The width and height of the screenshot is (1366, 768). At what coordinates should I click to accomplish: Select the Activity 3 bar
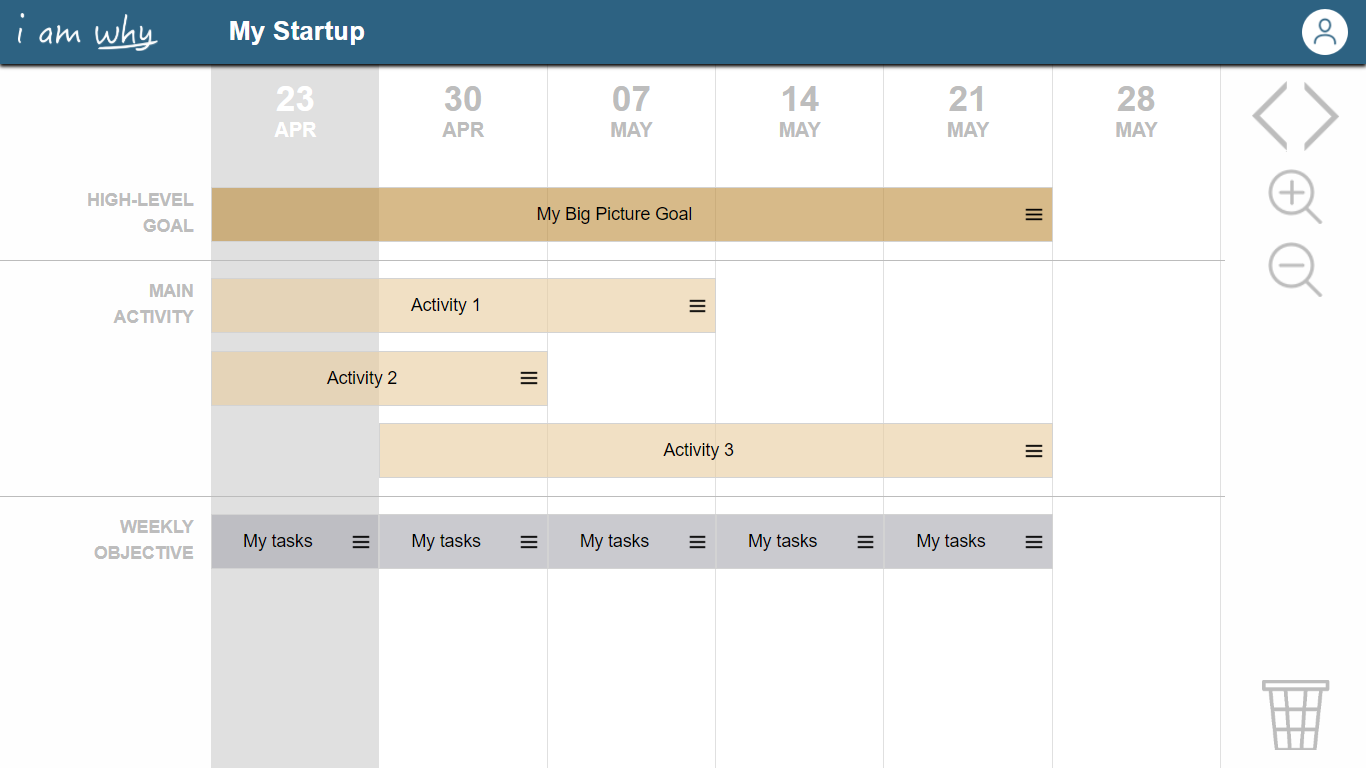click(x=698, y=450)
